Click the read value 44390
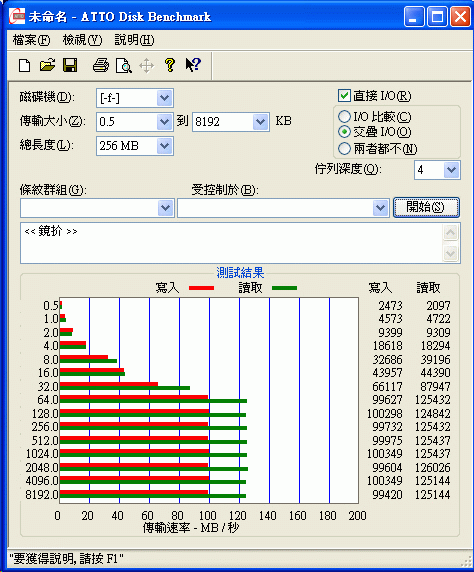This screenshot has height=572, width=474. [435, 373]
